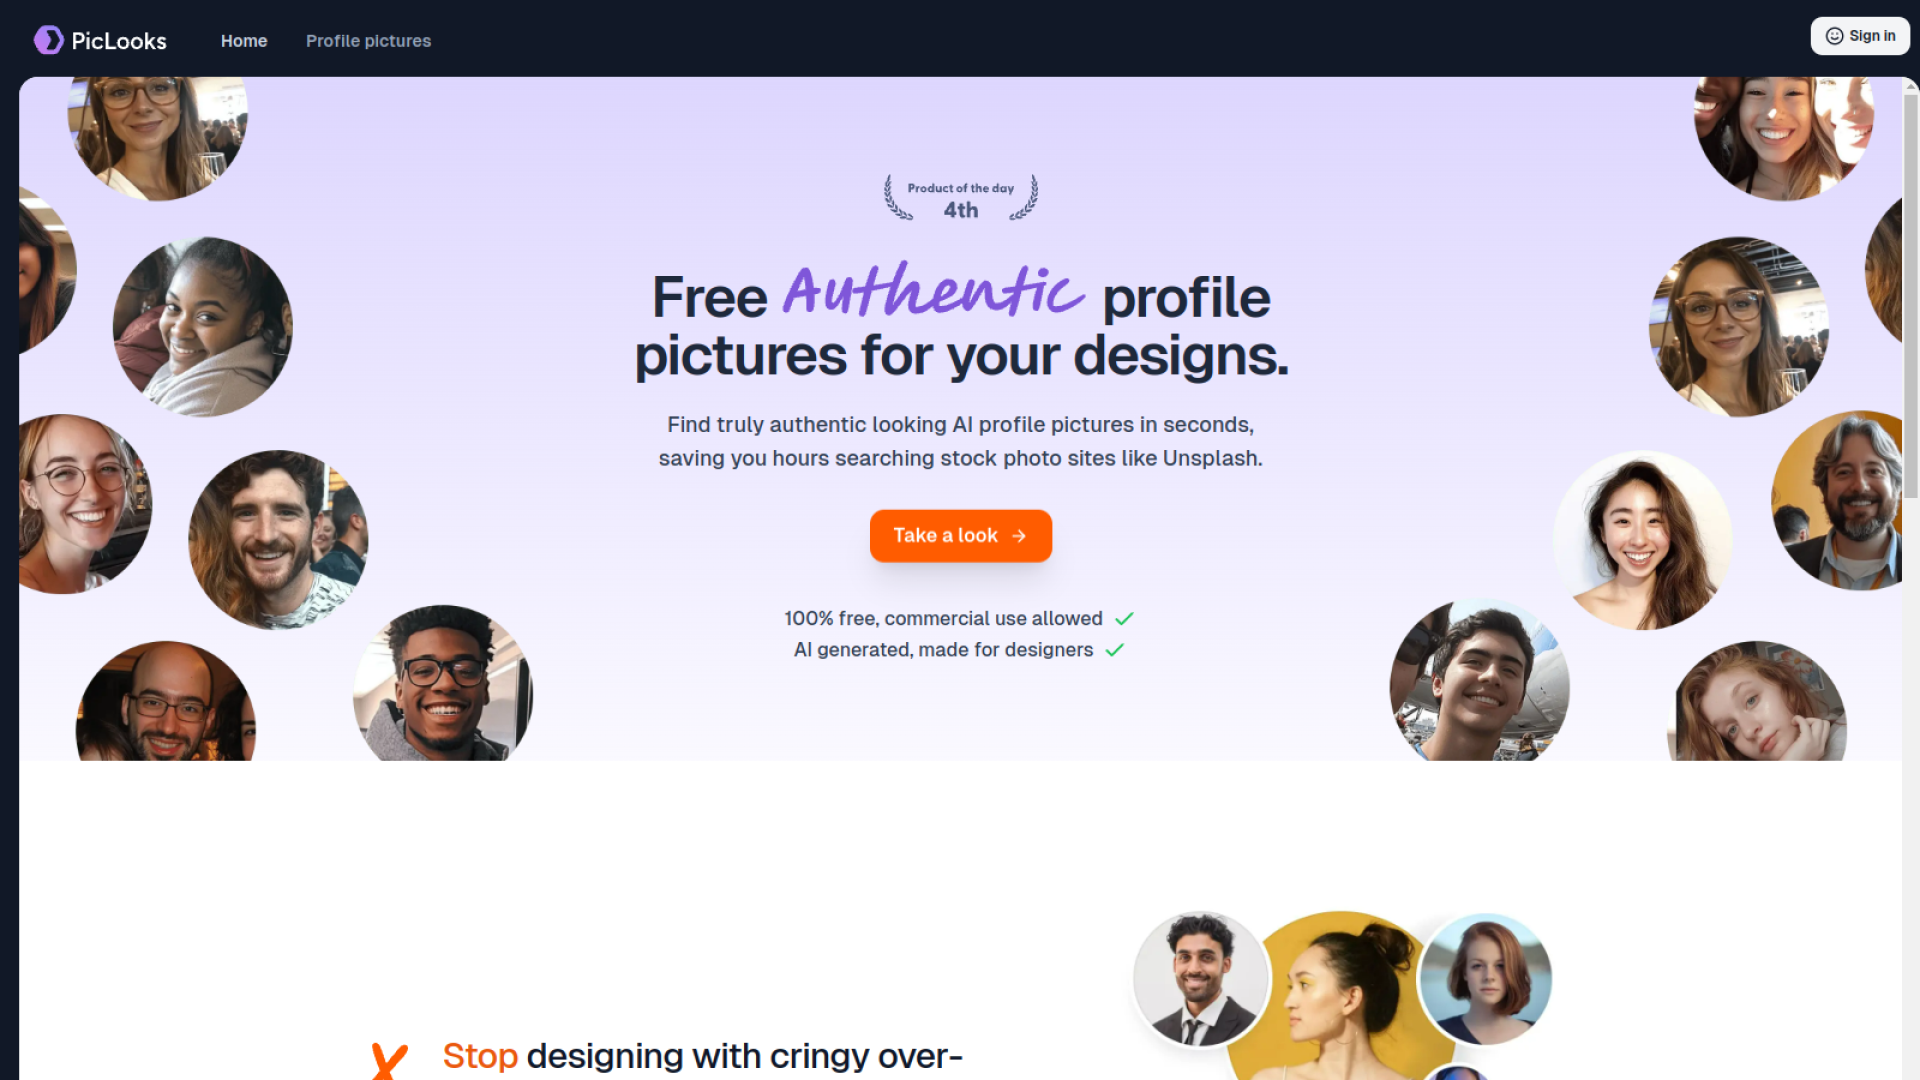Viewport: 1920px width, 1080px height.
Task: Click the arrow icon in Take a look
Action: point(1019,536)
